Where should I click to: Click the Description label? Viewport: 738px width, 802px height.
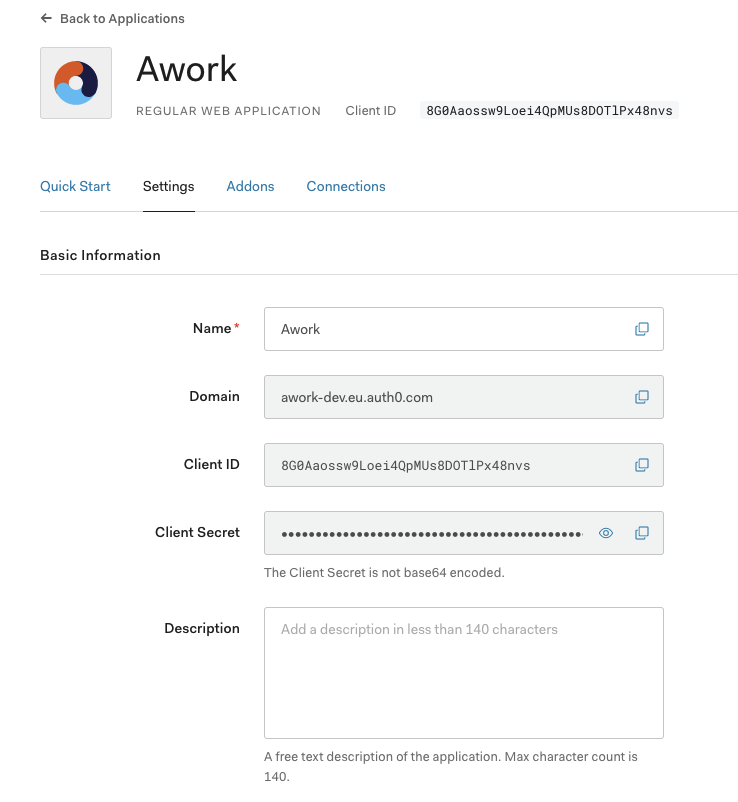pos(202,628)
